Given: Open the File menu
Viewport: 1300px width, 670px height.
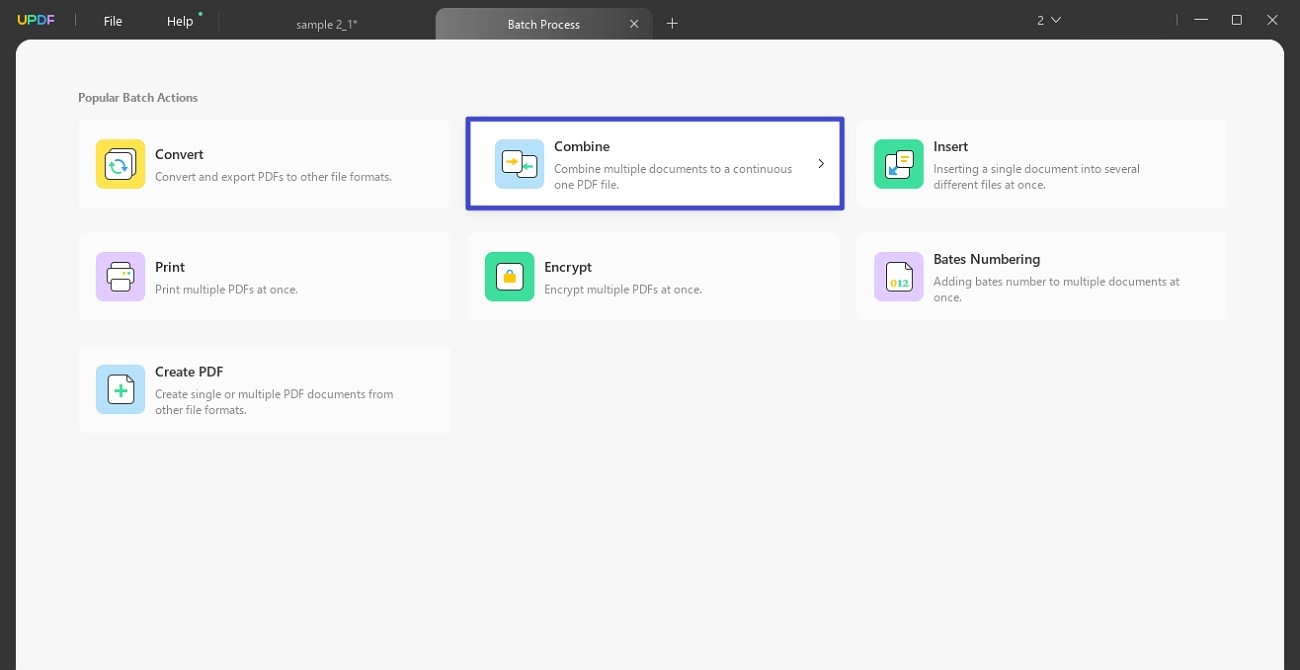Looking at the screenshot, I should (113, 21).
